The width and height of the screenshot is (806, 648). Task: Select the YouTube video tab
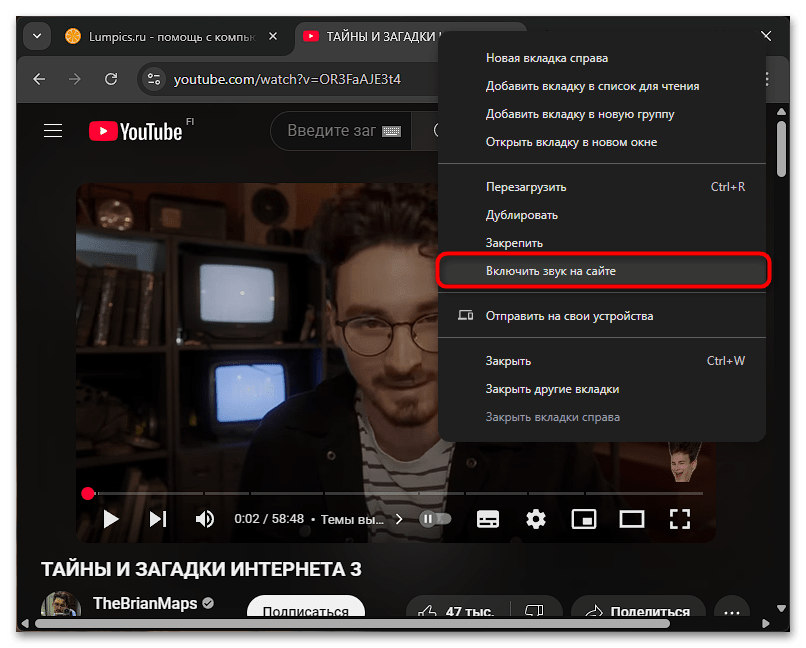[x=367, y=36]
